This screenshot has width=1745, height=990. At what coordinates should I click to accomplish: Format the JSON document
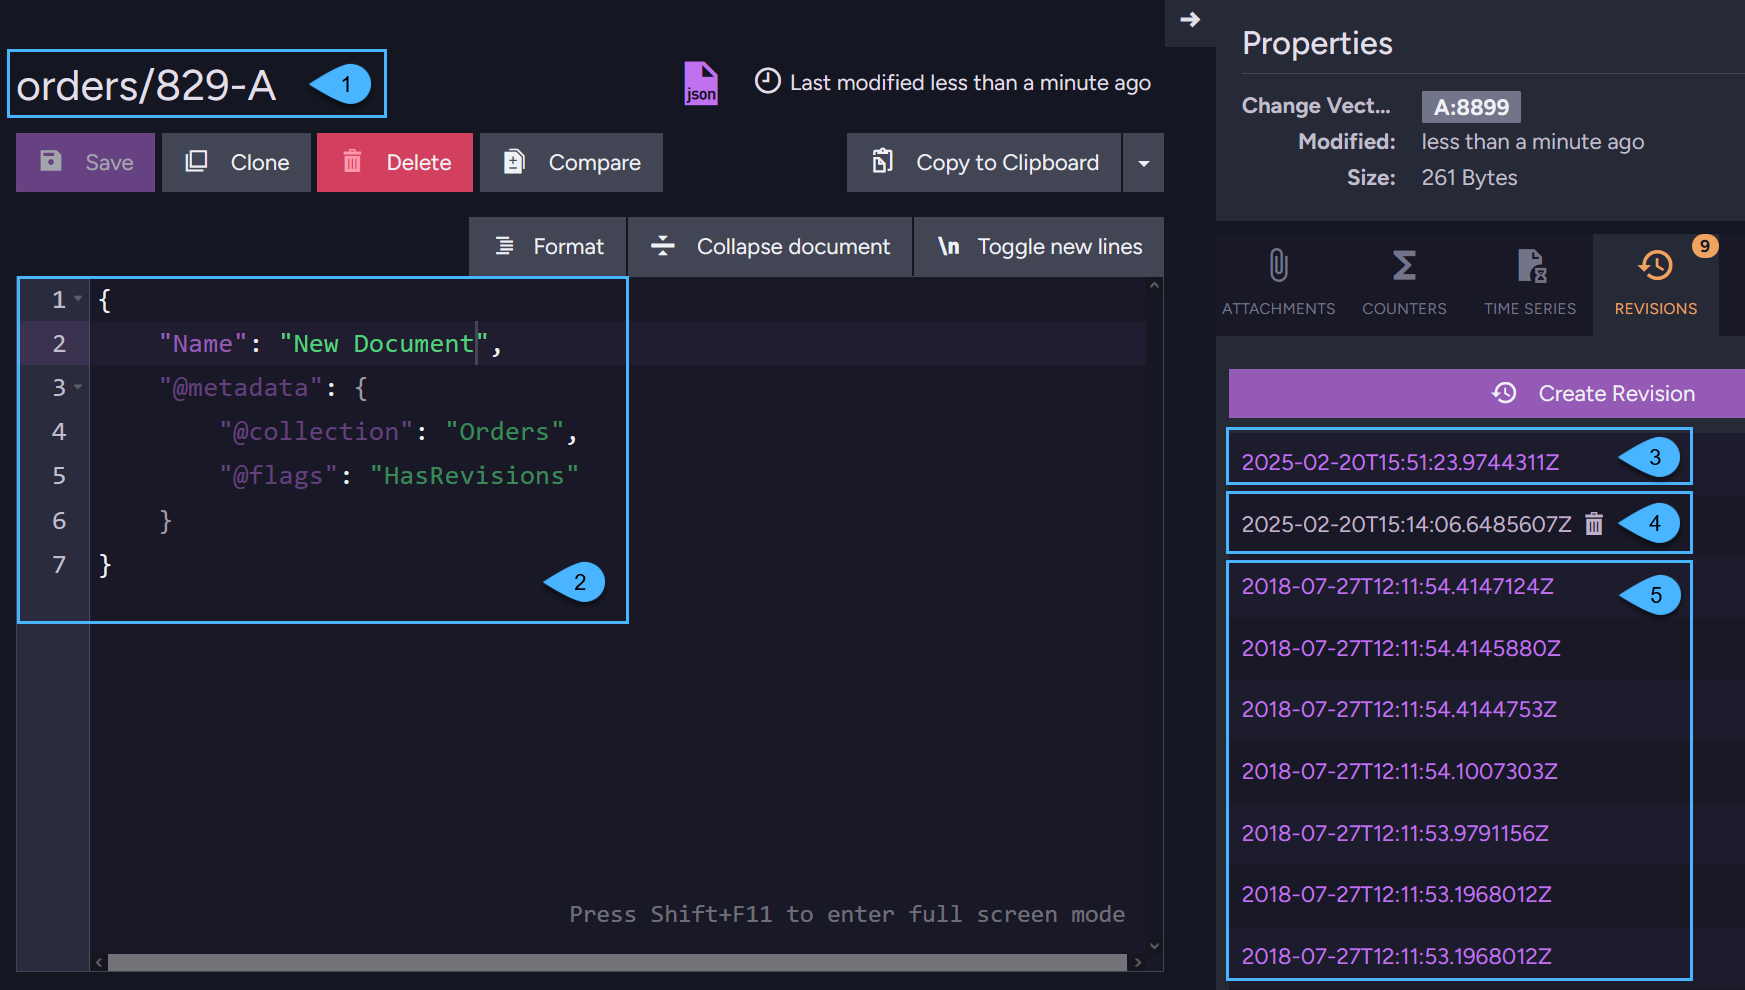click(548, 247)
